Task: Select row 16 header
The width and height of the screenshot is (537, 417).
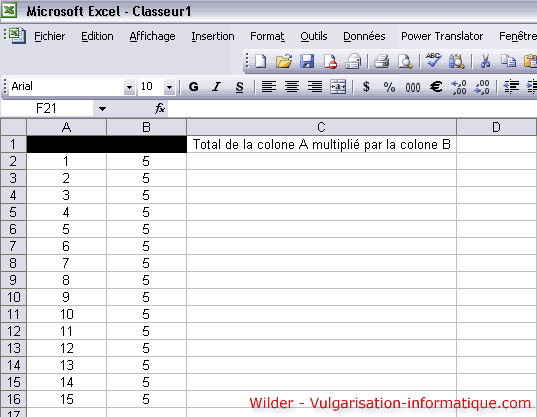Action: pos(13,399)
